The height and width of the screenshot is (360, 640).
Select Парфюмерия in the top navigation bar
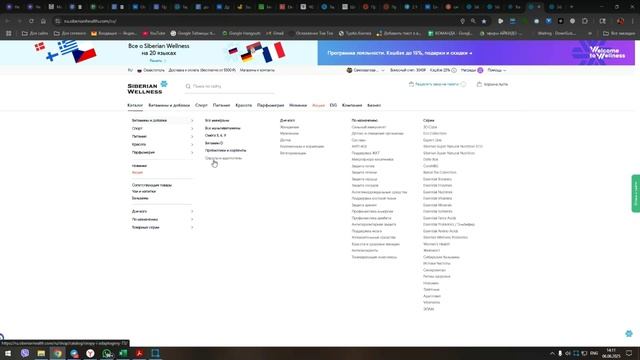click(270, 105)
